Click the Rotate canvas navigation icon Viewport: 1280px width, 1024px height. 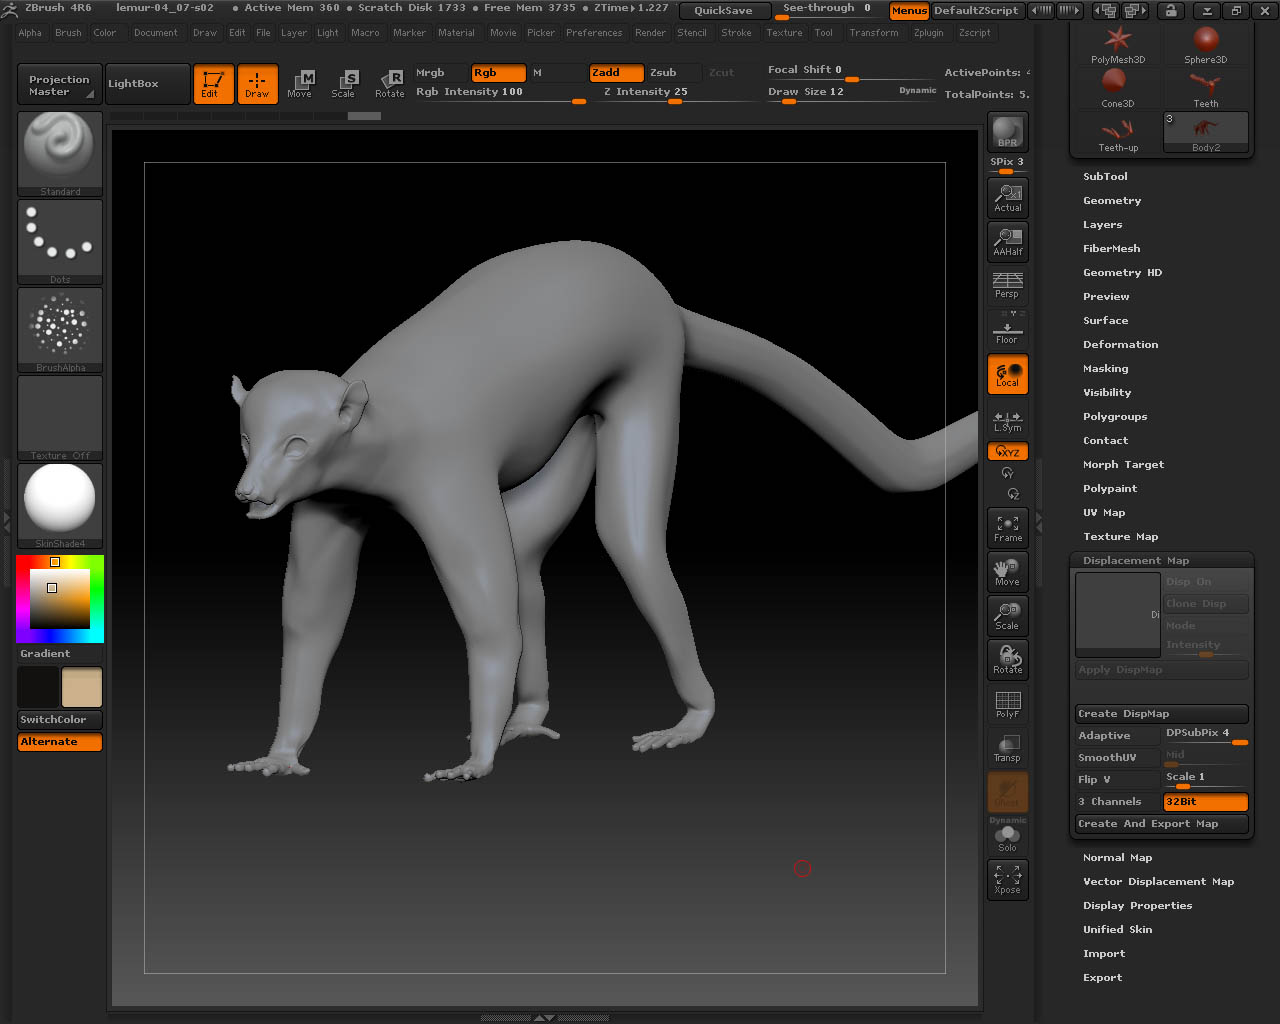tap(1007, 659)
